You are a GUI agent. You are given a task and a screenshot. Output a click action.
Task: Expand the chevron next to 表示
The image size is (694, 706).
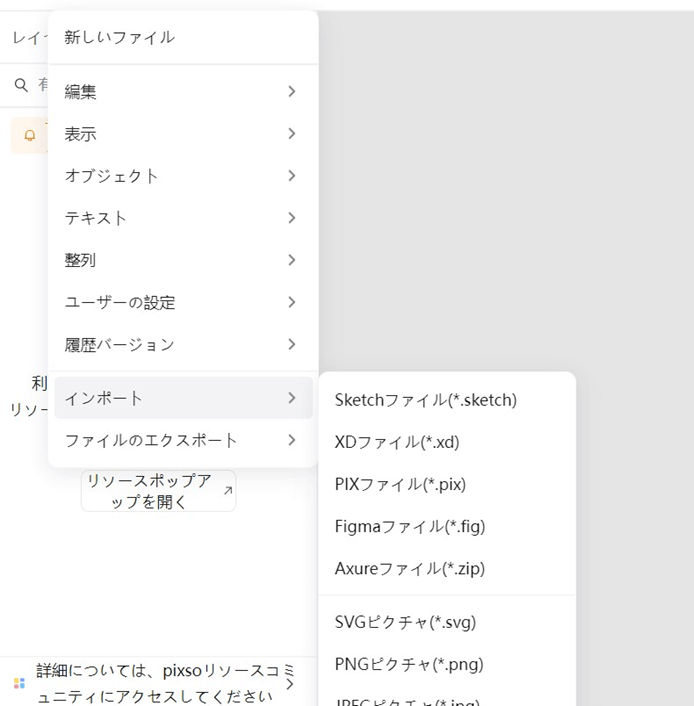click(292, 134)
